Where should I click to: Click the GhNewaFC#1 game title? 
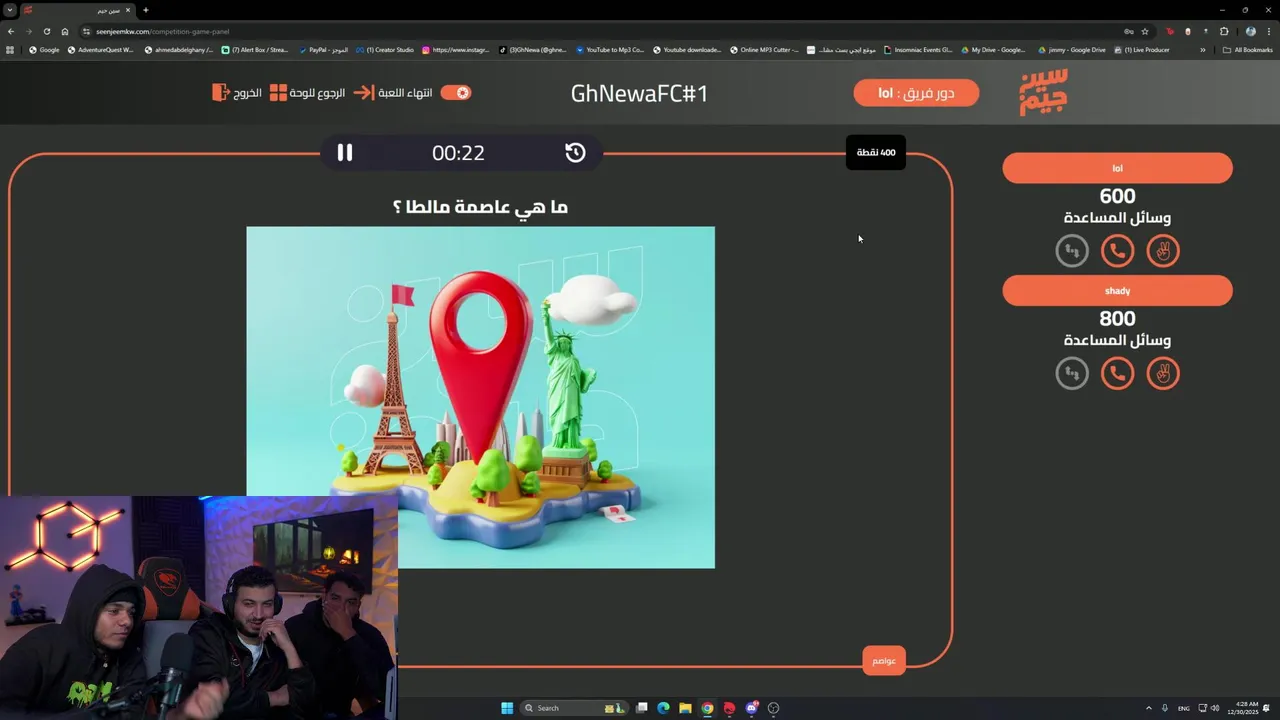point(639,93)
